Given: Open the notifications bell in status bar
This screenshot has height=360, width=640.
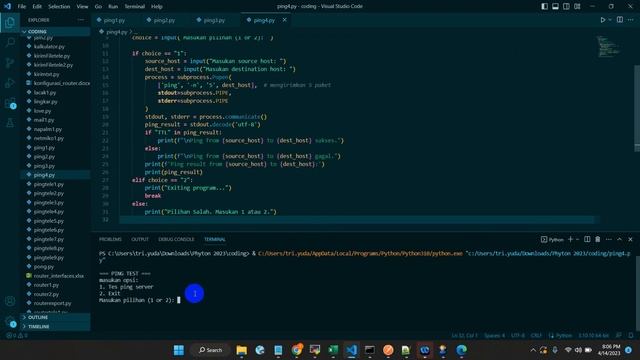Looking at the screenshot, I should click(x=631, y=335).
